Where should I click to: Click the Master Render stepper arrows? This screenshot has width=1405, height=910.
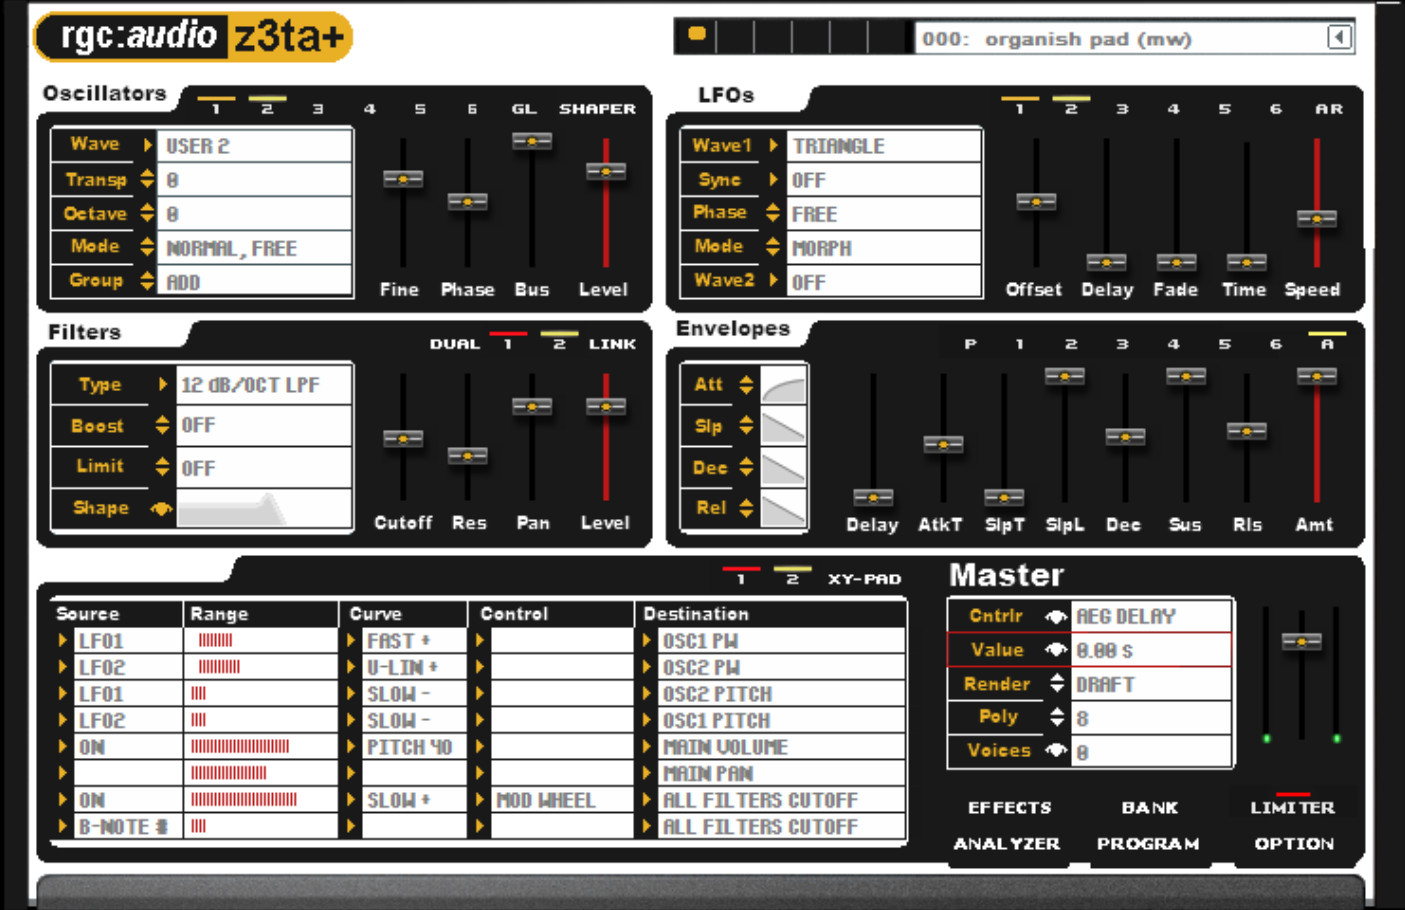coord(1057,684)
